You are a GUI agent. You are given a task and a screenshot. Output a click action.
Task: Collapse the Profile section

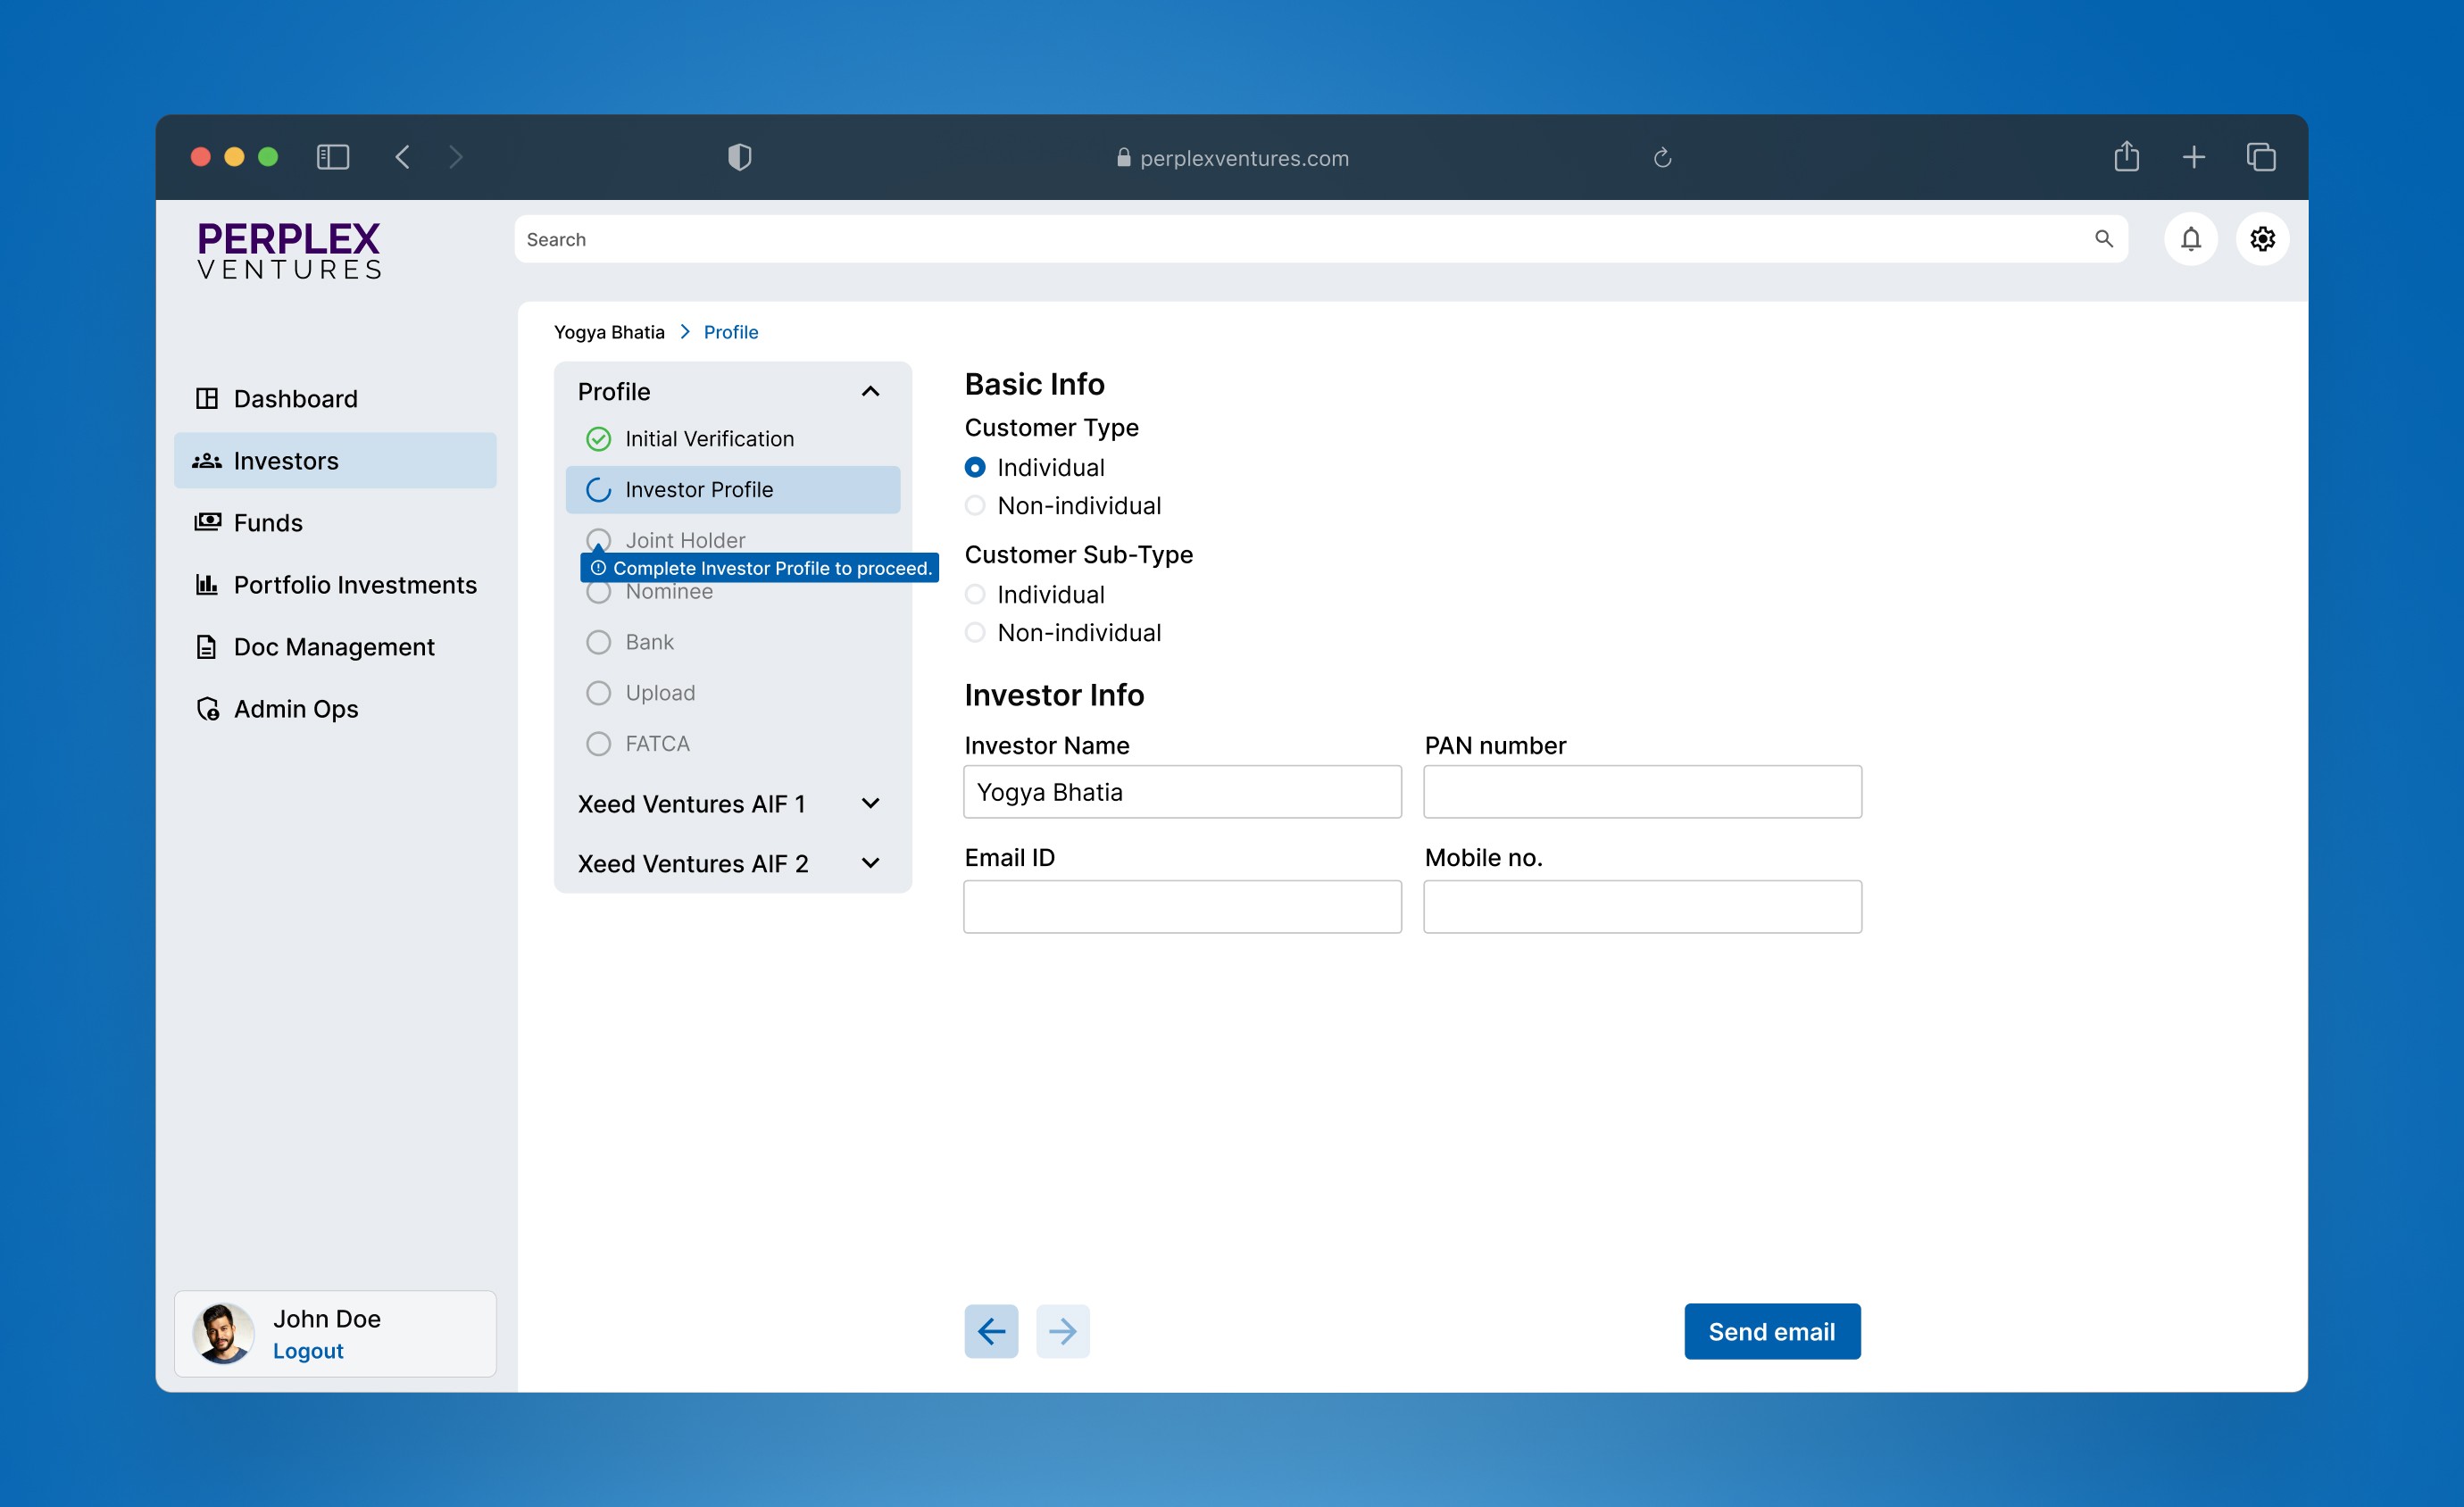(870, 392)
